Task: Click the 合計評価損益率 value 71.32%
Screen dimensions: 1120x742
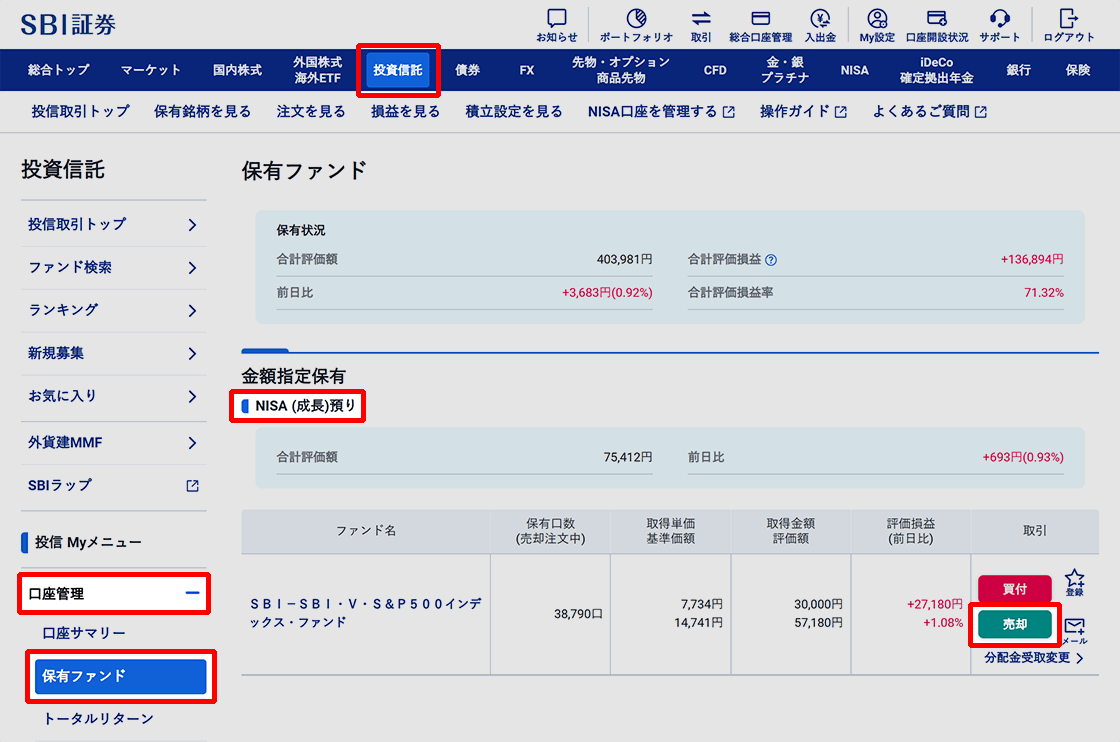Action: click(x=1044, y=293)
